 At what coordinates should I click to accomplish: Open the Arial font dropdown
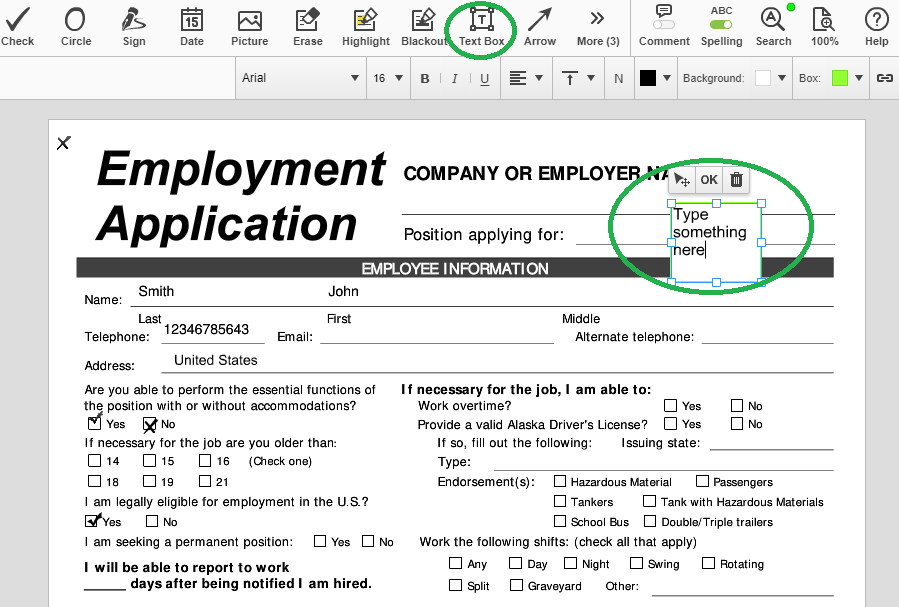point(300,78)
